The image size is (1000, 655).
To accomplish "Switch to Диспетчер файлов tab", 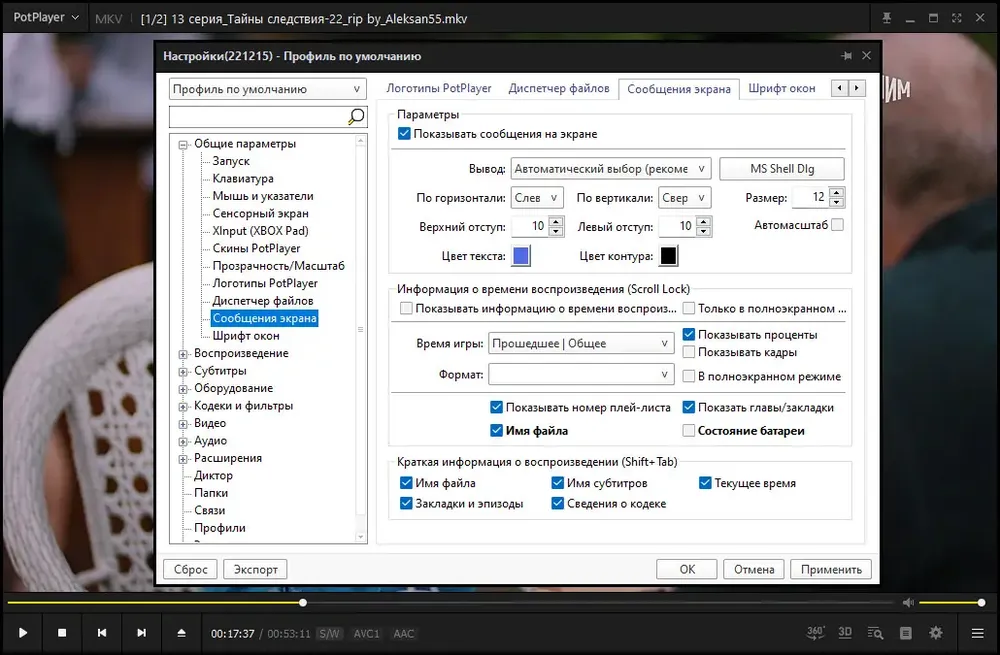I will tap(559, 88).
